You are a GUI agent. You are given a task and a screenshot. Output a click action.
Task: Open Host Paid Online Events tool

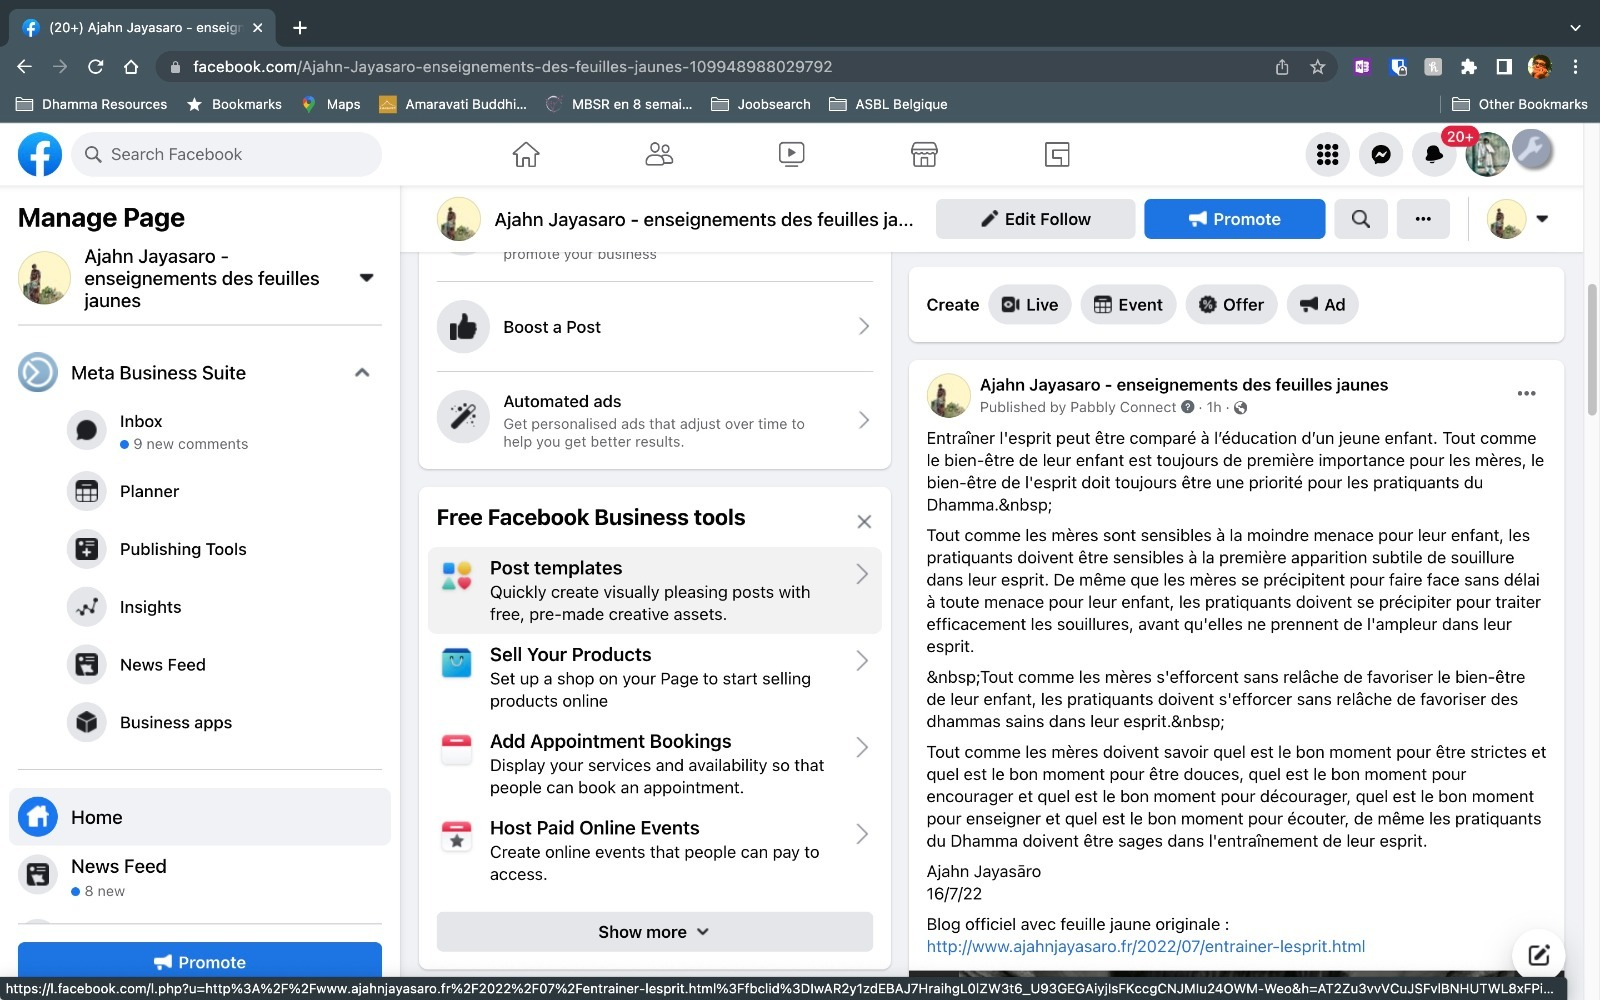[x=655, y=850]
